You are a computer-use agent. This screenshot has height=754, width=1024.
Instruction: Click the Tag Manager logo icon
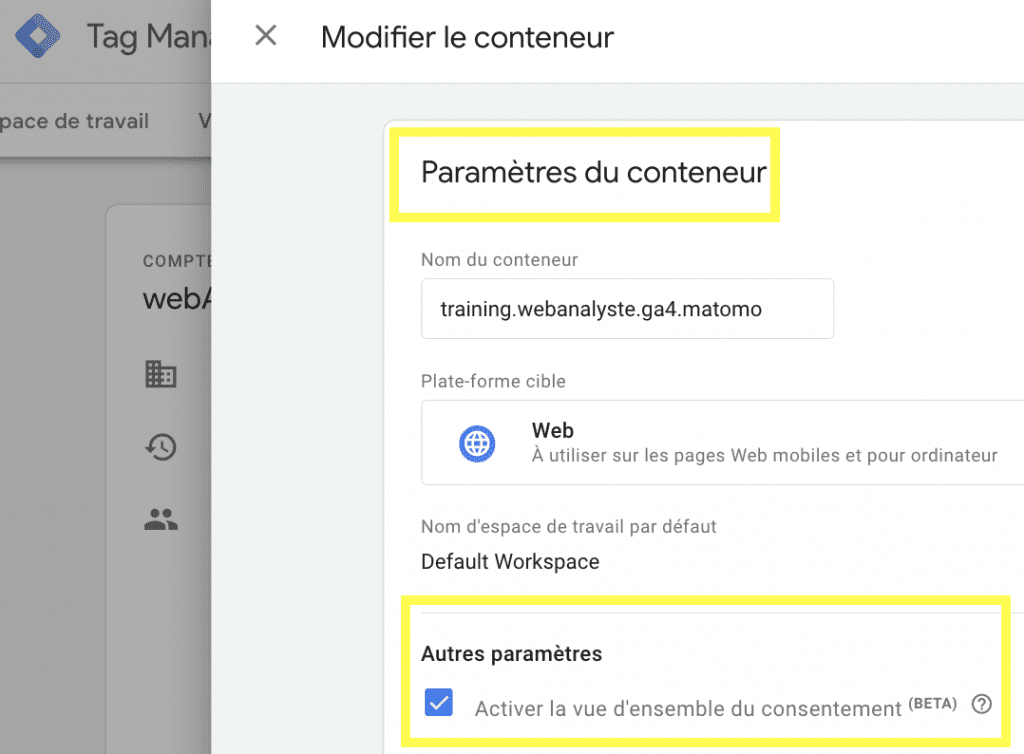[x=37, y=37]
